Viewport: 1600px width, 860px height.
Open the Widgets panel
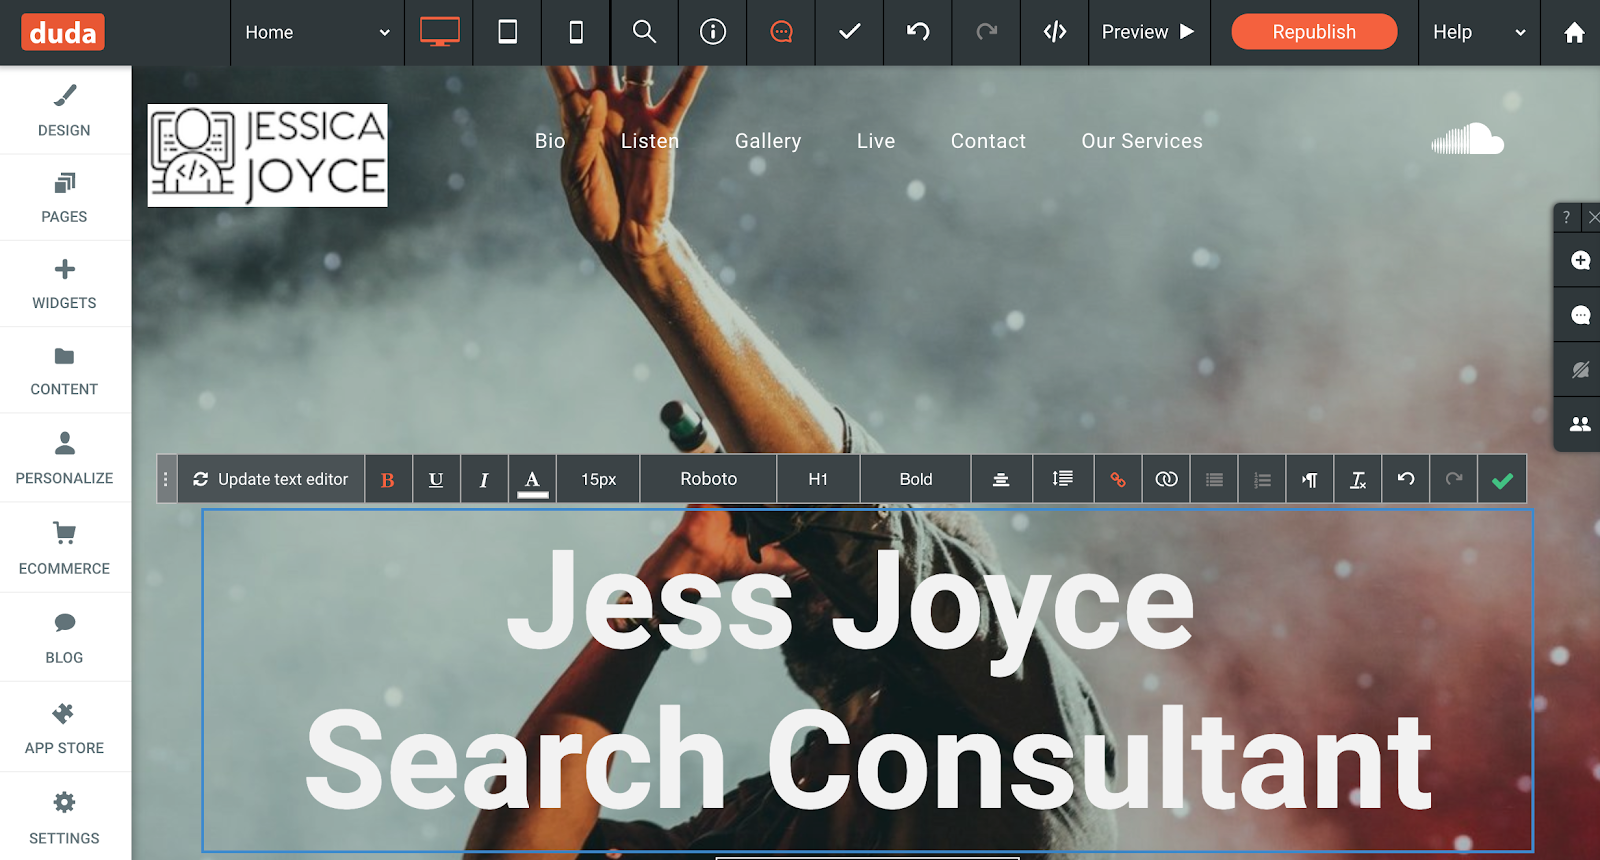pos(65,283)
